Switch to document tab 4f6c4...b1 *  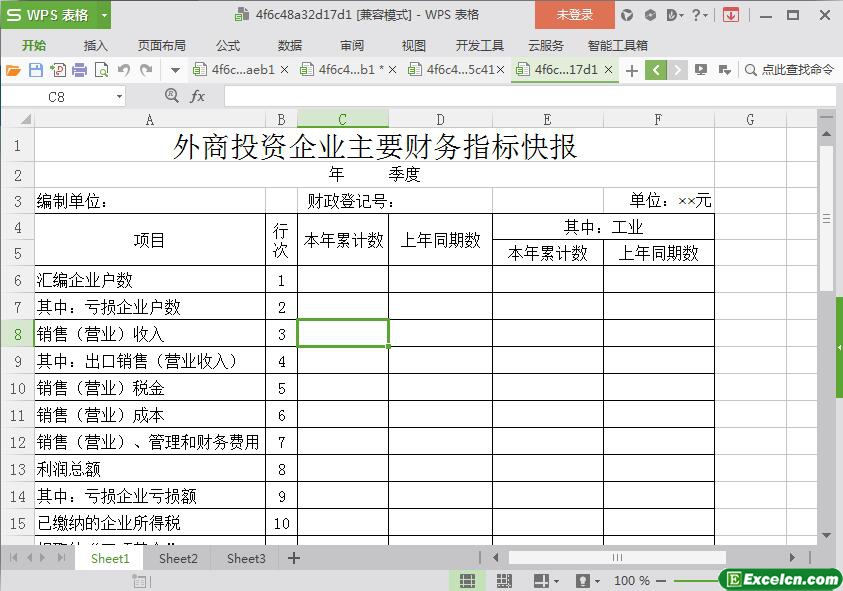point(342,69)
